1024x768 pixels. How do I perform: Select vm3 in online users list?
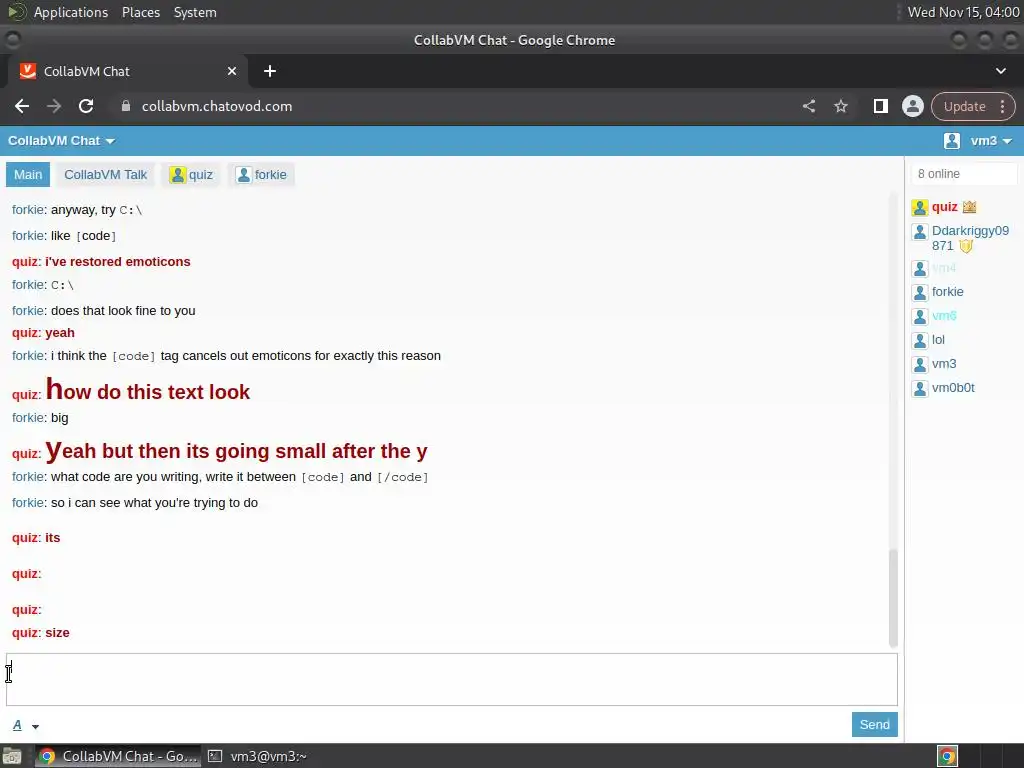click(944, 364)
